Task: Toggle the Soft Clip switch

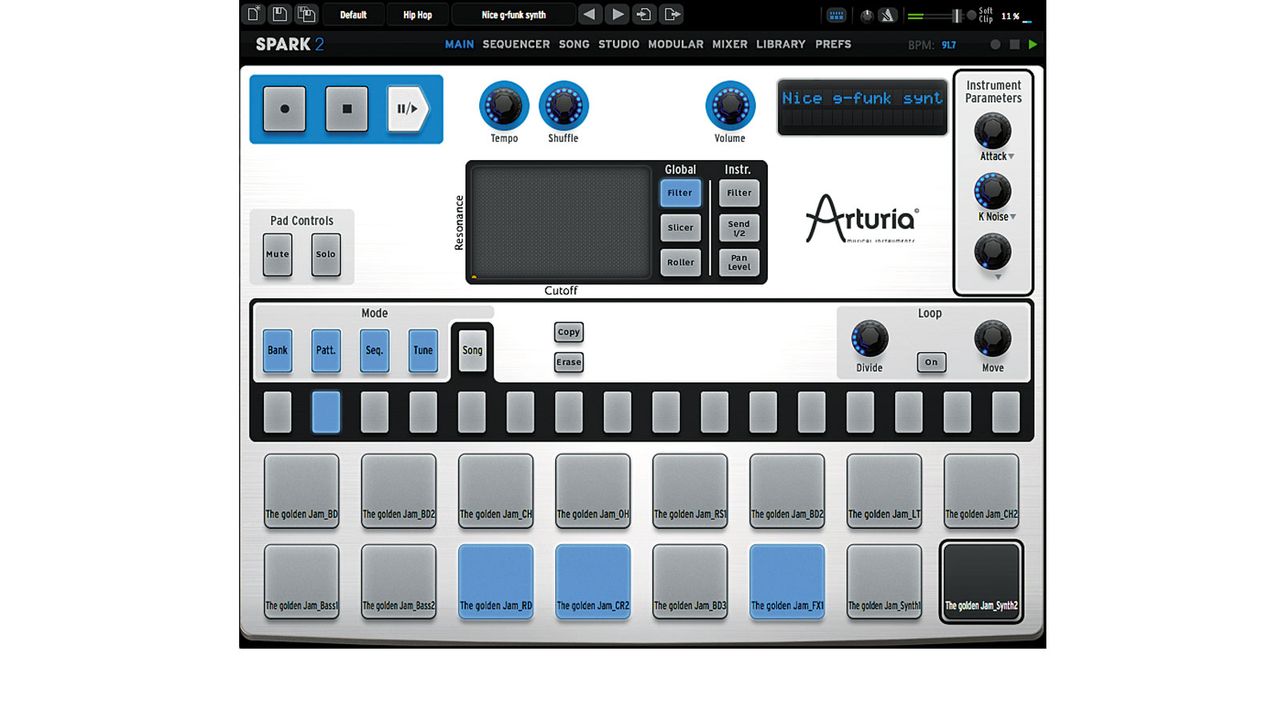Action: 972,15
